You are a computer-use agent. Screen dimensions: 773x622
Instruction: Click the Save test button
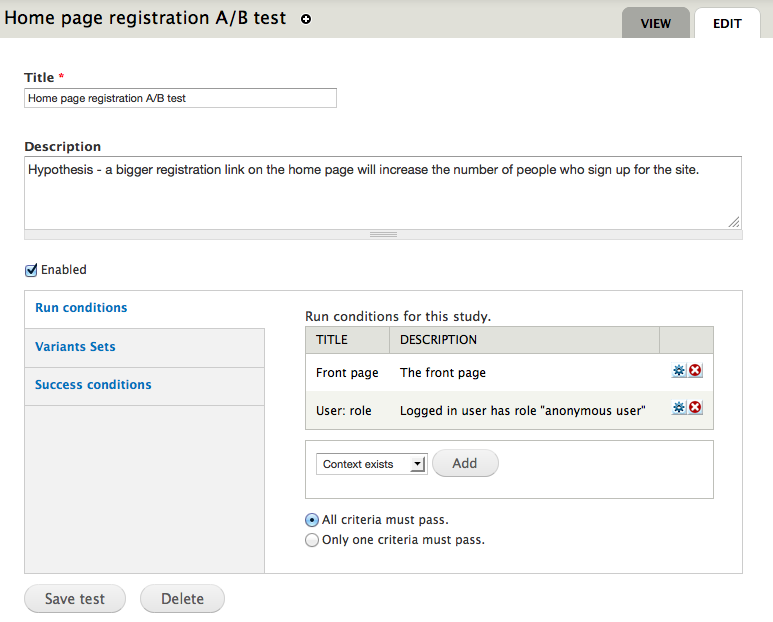(x=75, y=599)
